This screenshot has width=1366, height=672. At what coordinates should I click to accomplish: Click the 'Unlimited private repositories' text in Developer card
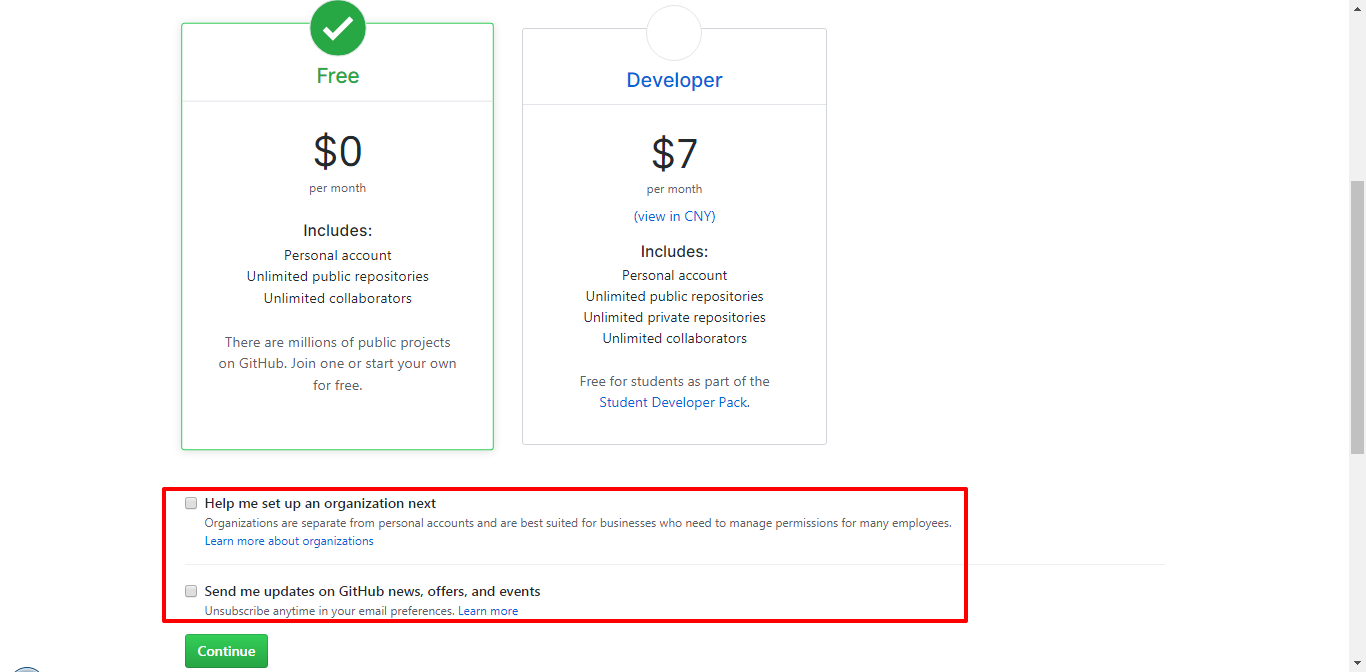(674, 317)
